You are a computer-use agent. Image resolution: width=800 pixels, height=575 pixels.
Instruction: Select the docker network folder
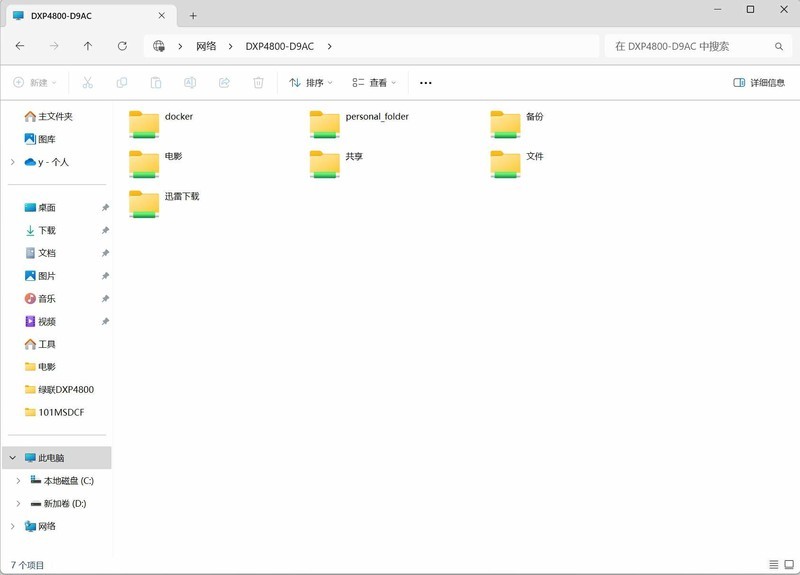pos(161,124)
